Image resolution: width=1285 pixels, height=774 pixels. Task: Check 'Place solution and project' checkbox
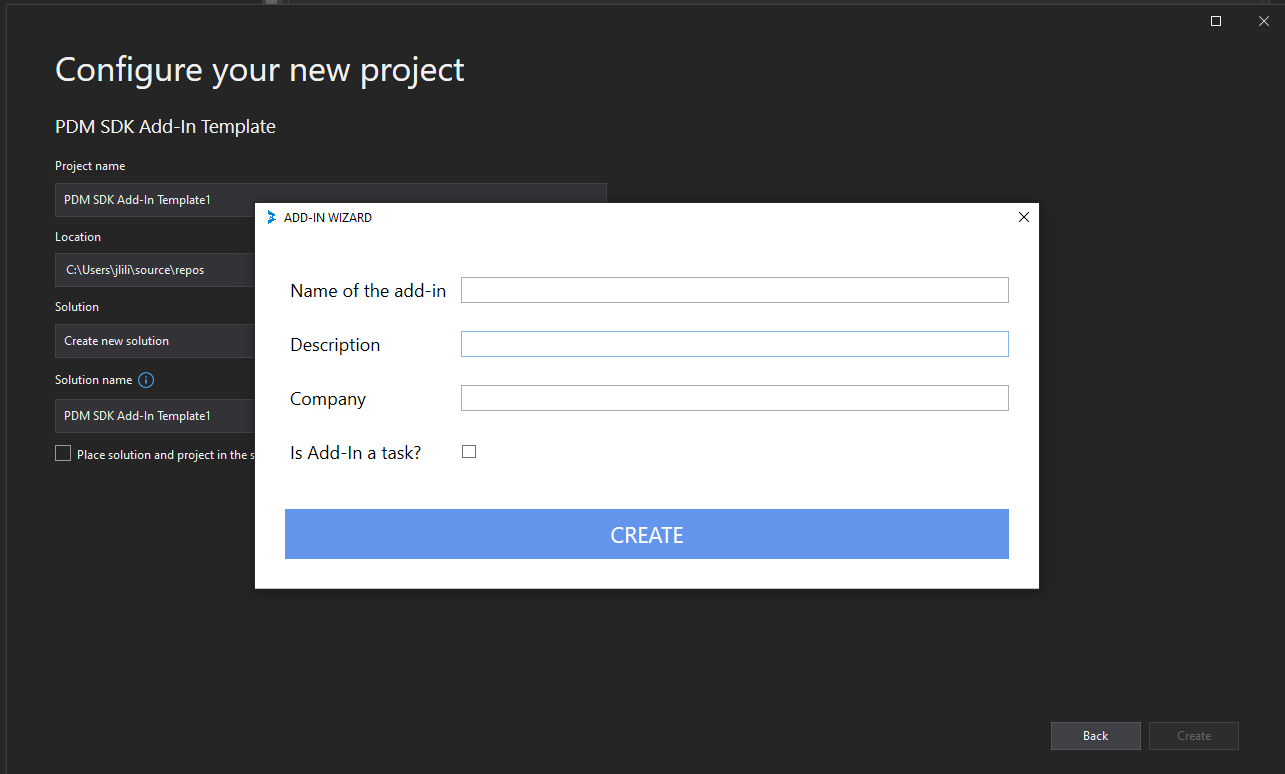point(63,454)
